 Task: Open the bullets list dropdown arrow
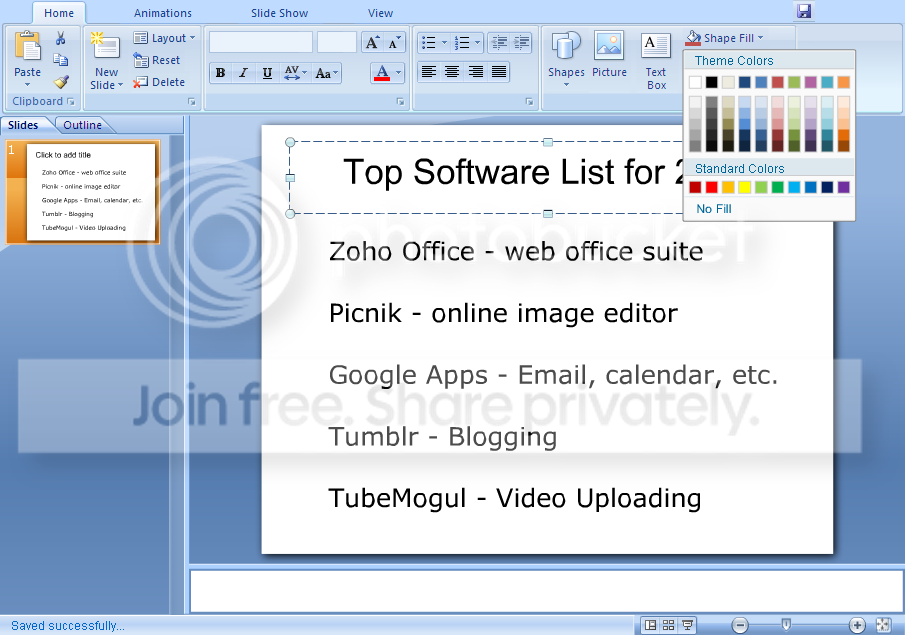[444, 43]
